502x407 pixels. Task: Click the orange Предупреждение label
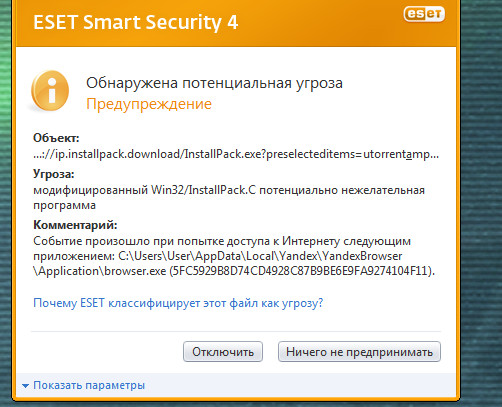point(149,104)
